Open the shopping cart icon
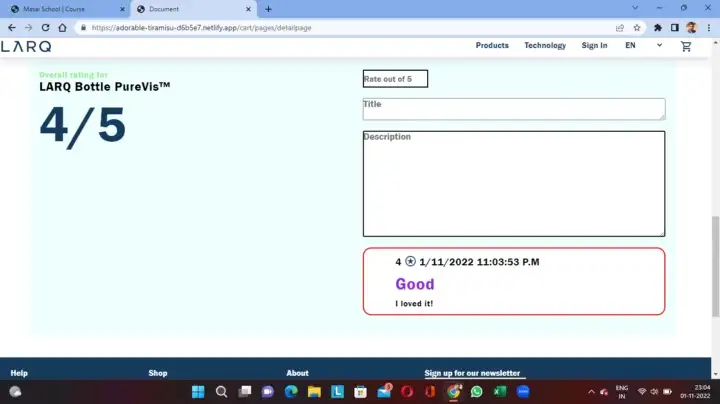This screenshot has width=720, height=404. click(x=686, y=46)
